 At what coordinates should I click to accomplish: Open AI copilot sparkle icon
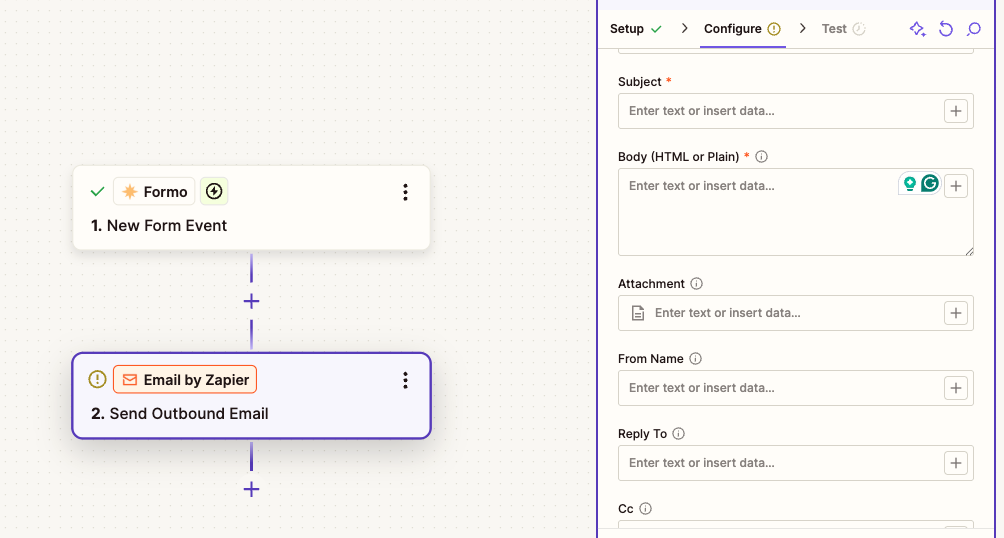pos(917,29)
